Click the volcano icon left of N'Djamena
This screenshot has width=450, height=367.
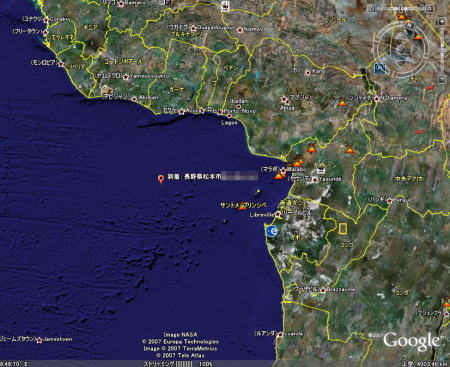coord(342,102)
